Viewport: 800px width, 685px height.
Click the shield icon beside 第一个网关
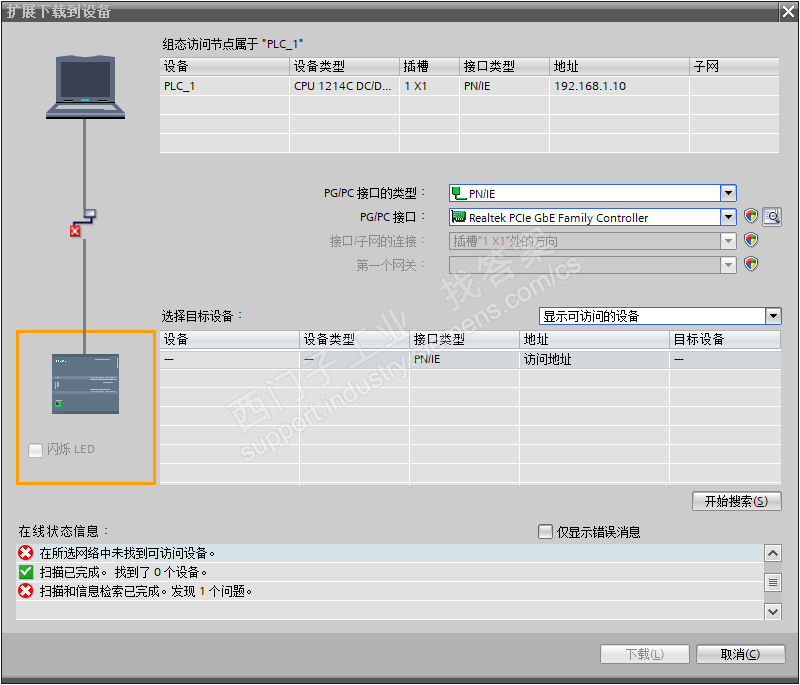(751, 264)
